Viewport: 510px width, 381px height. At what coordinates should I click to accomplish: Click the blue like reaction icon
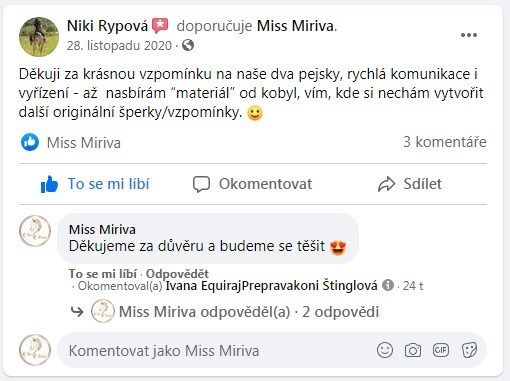pos(30,142)
